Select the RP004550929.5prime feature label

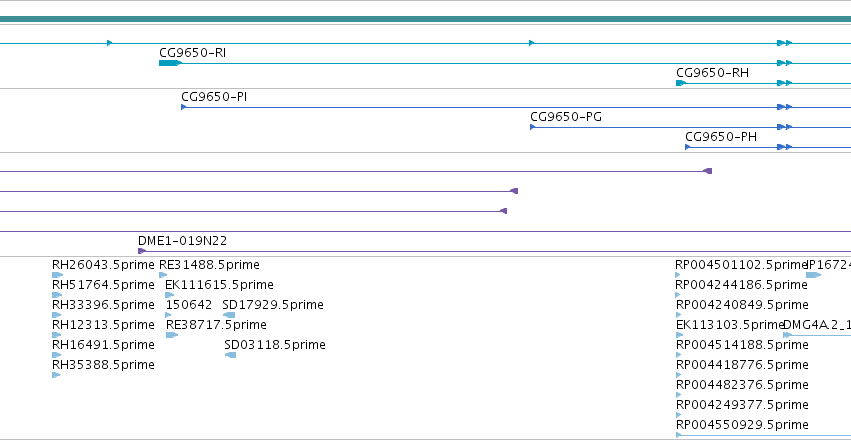click(x=742, y=424)
